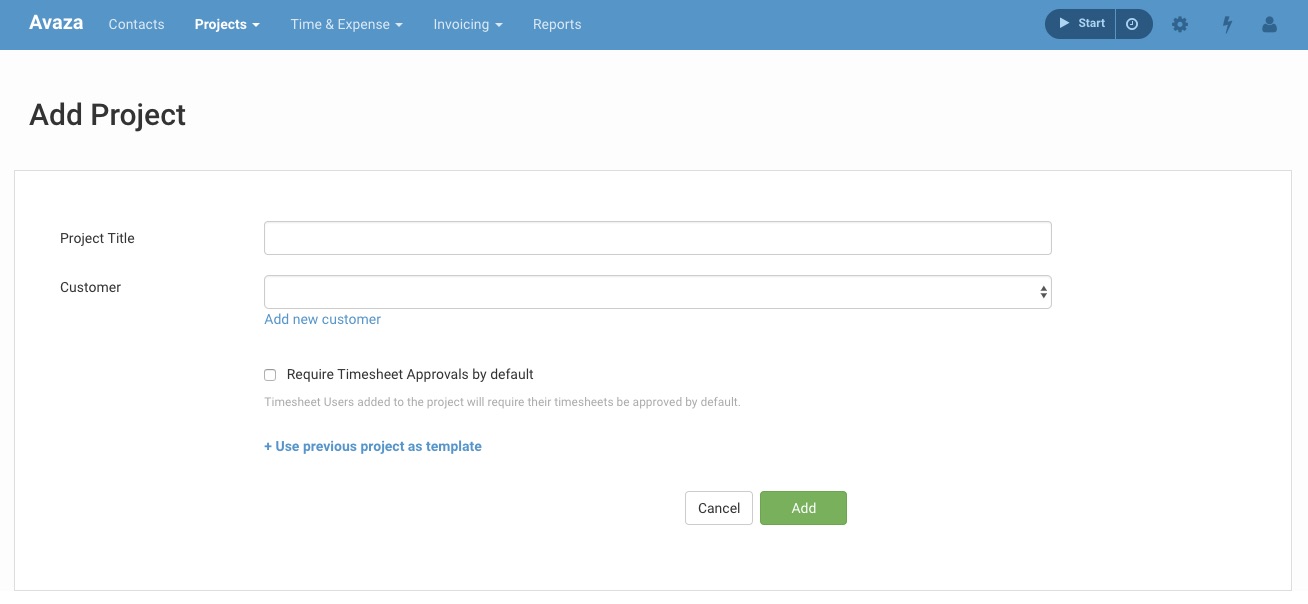This screenshot has height=604, width=1308.
Task: Click the Avaza logo
Action: tap(56, 23)
